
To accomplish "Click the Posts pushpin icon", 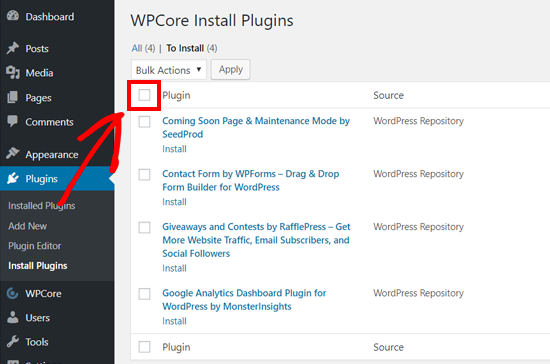I will tap(13, 48).
